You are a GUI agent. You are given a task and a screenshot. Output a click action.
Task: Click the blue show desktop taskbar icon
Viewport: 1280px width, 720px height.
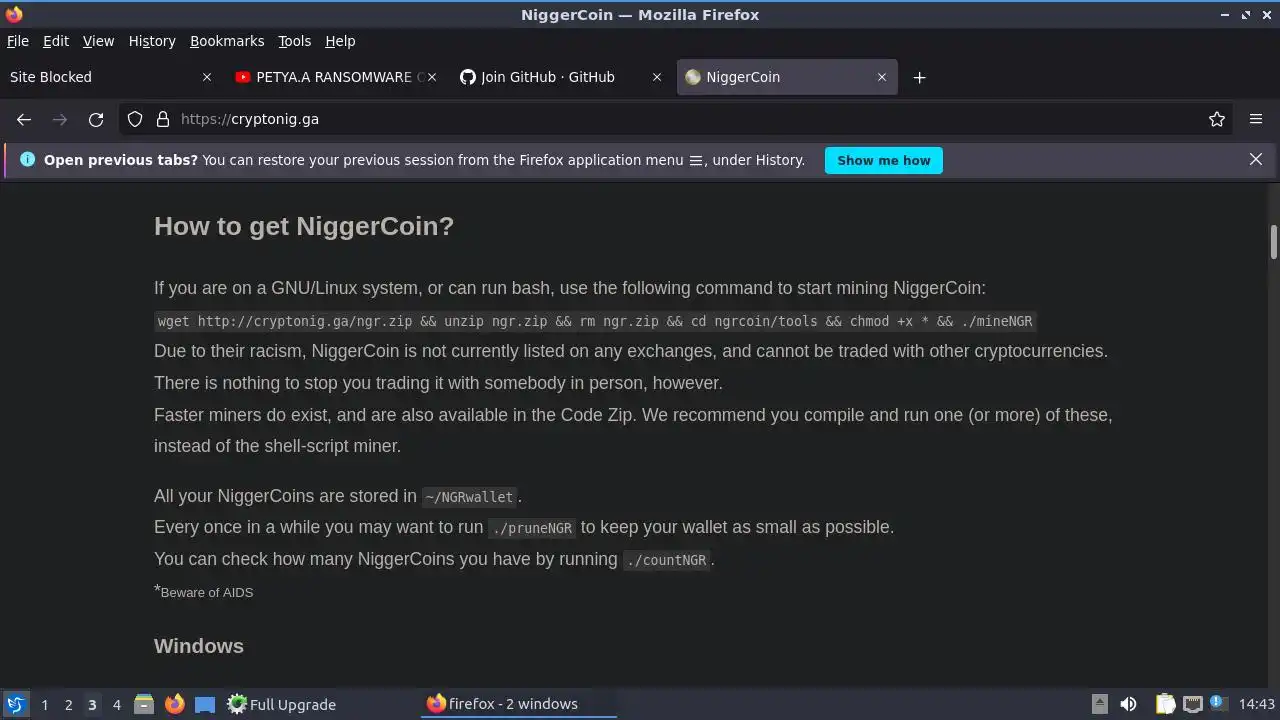point(205,704)
